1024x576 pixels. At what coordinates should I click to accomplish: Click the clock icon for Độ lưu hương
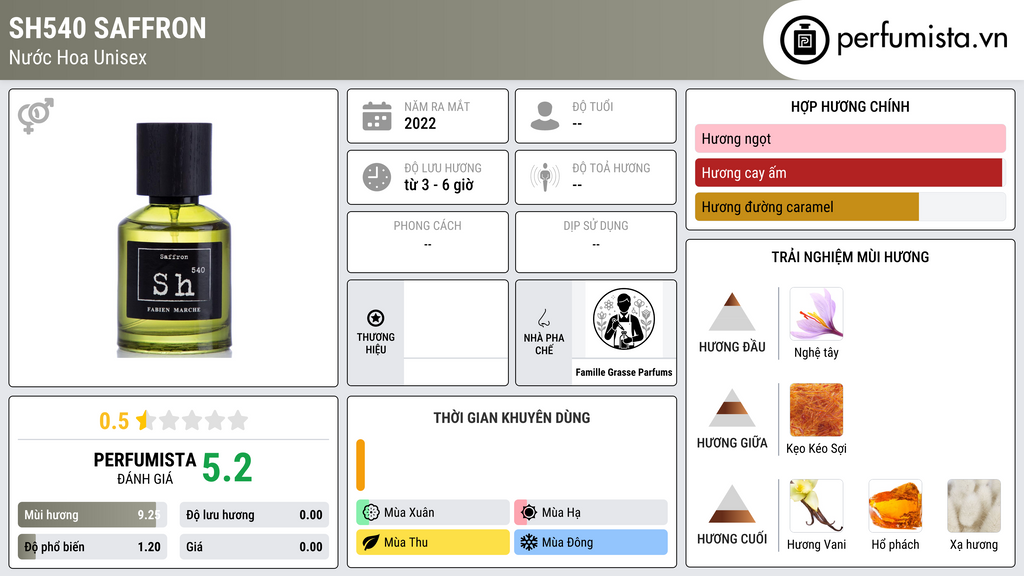377,177
